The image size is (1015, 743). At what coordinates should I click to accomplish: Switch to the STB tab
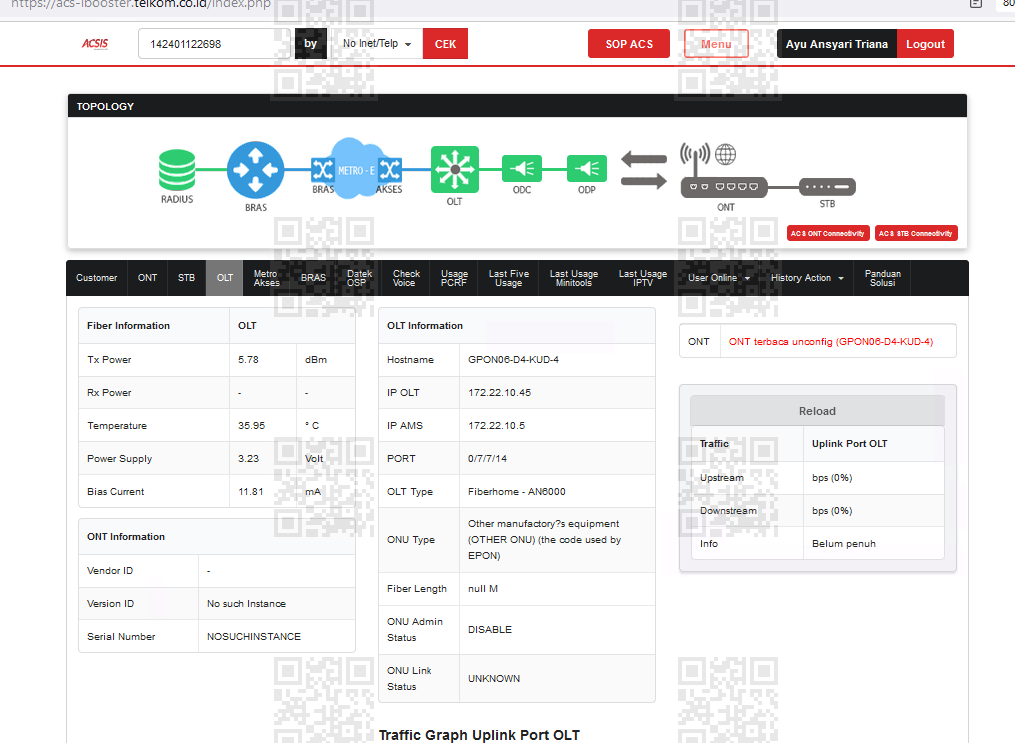coord(186,278)
